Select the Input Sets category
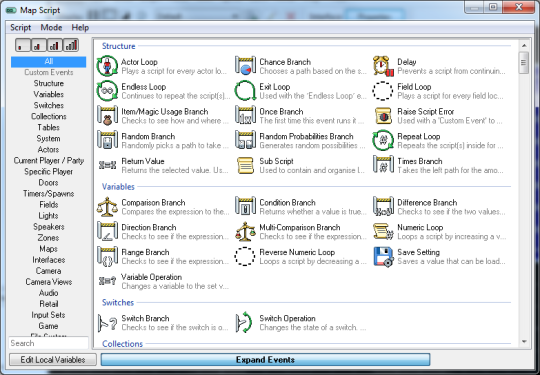540x375 pixels. tap(49, 315)
